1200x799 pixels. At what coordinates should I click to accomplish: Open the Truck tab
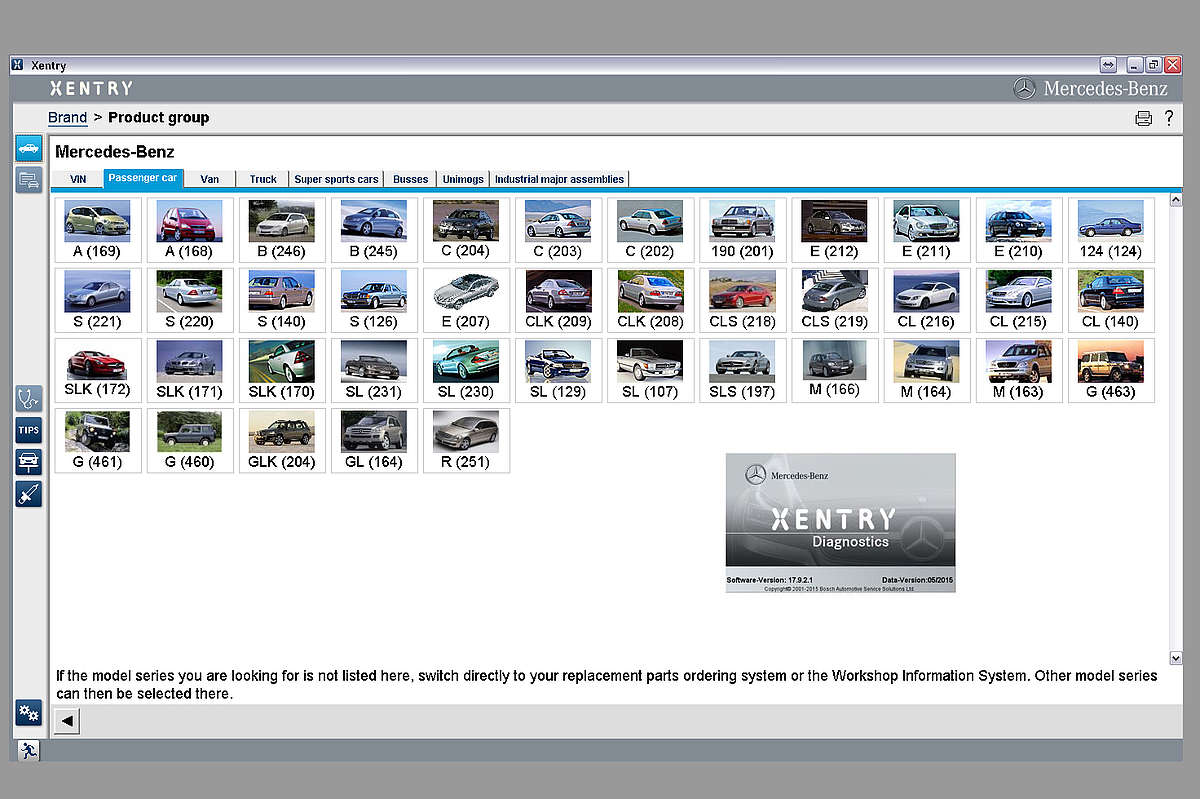point(263,179)
